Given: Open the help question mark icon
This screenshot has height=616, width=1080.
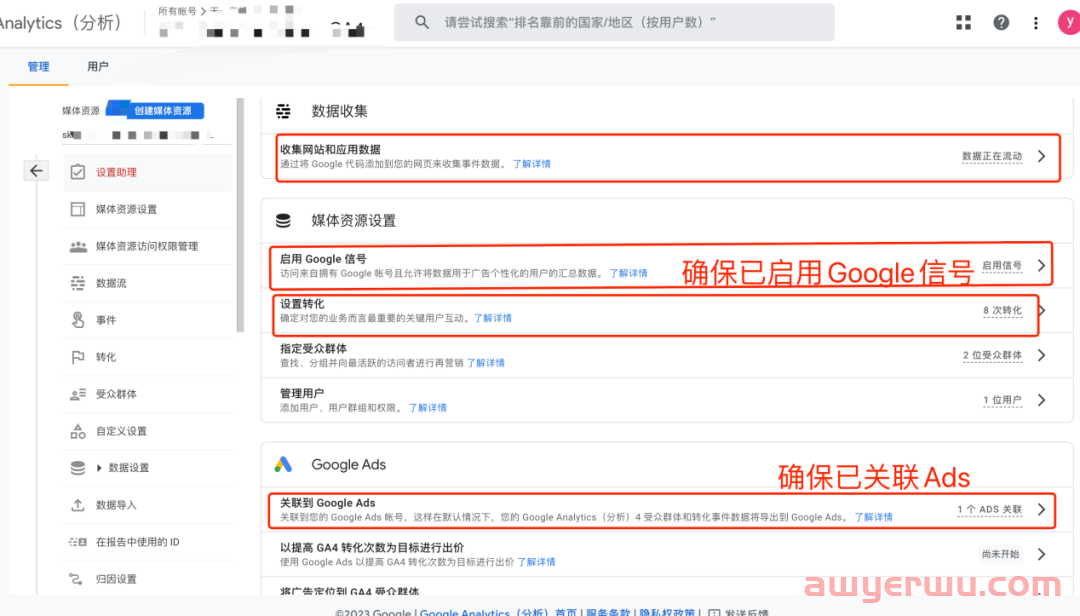Looking at the screenshot, I should (1001, 22).
